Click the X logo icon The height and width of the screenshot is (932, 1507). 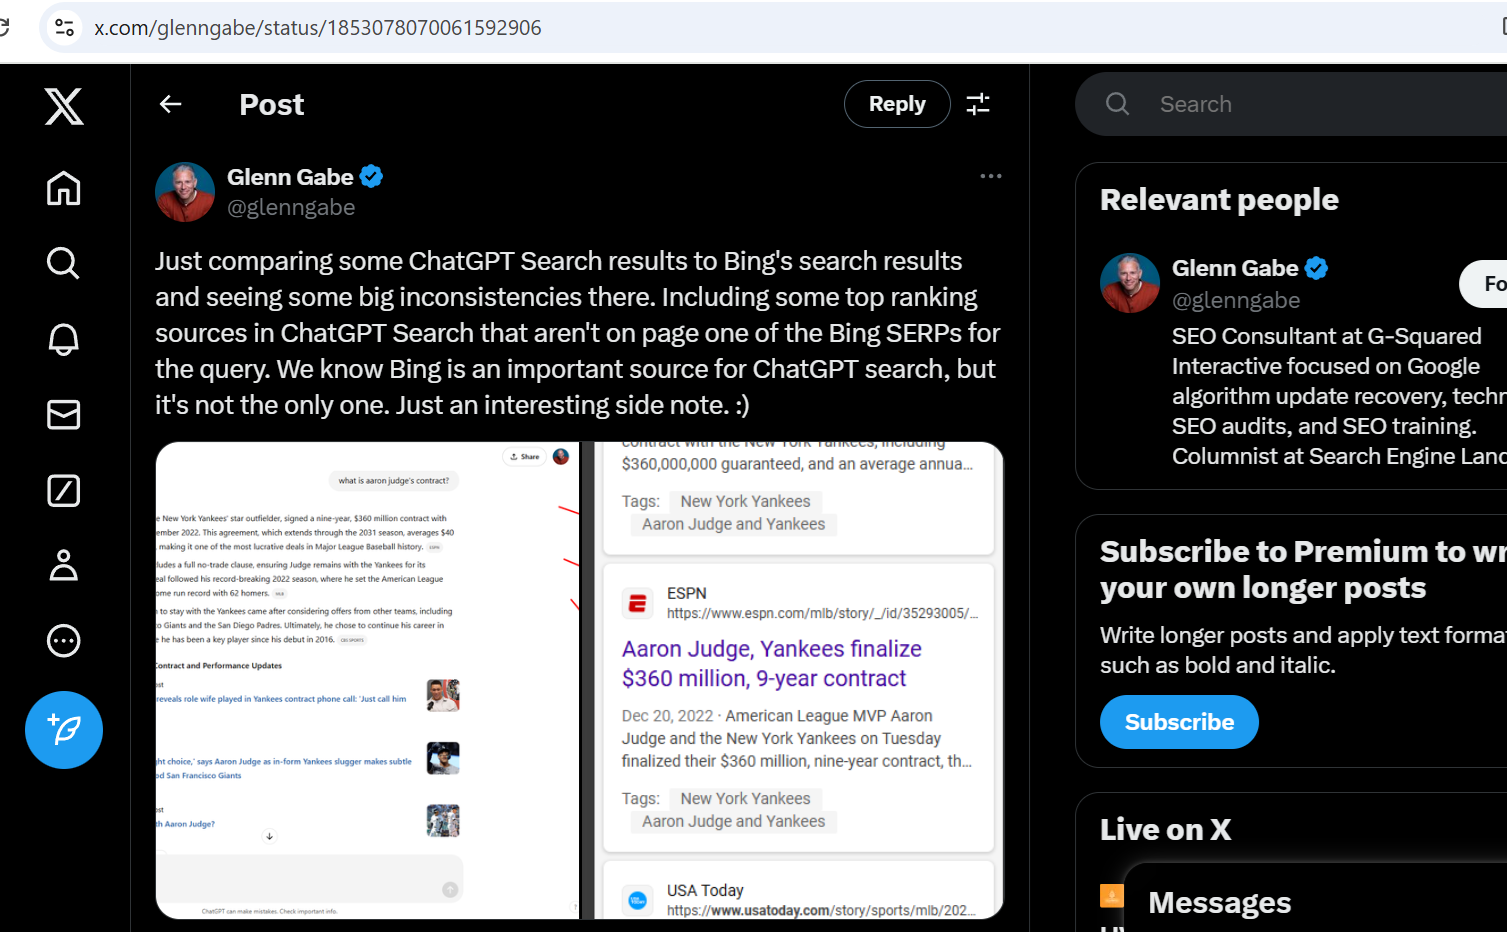pyautogui.click(x=64, y=106)
